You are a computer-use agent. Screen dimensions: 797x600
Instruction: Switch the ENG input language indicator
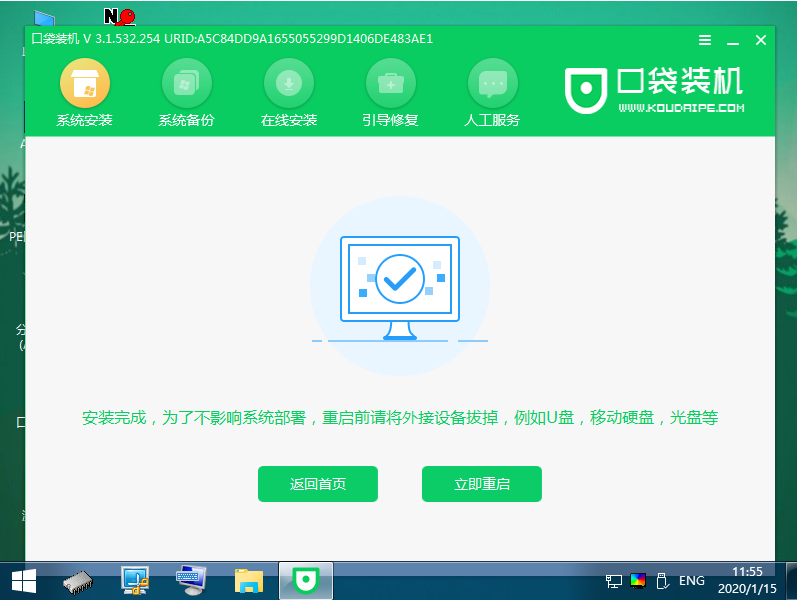pos(692,581)
